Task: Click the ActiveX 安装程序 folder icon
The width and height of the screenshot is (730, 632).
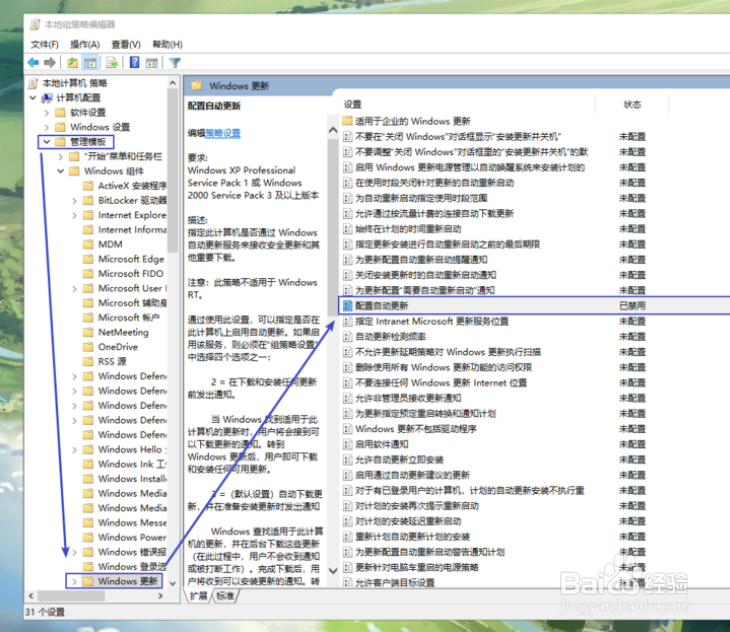Action: click(x=88, y=186)
